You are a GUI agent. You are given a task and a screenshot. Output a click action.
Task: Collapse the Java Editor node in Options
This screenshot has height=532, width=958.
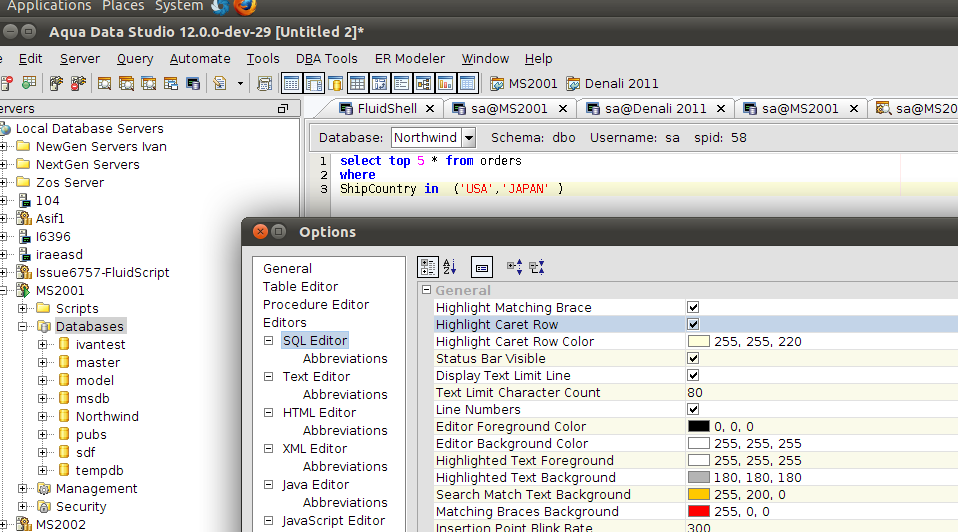click(x=268, y=484)
